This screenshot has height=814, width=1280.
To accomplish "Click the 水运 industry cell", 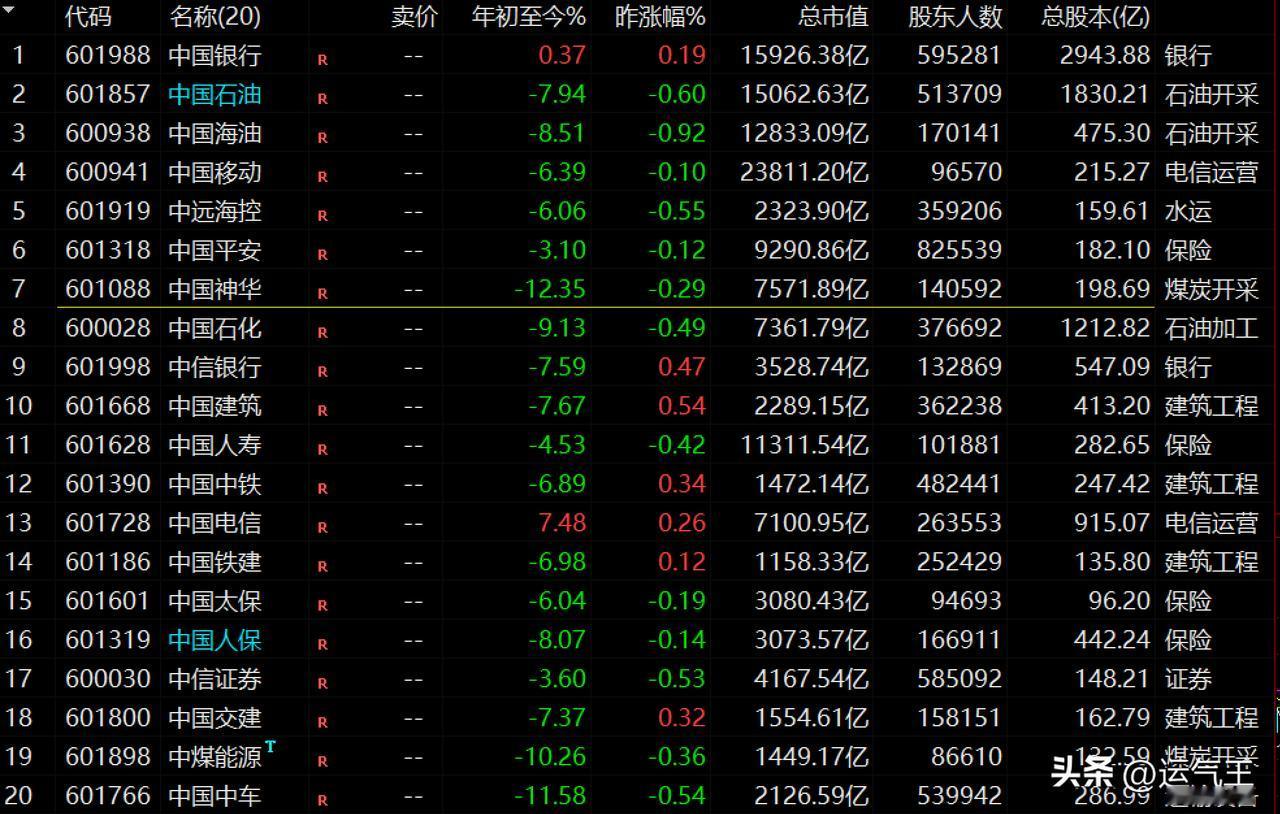I will tap(1188, 211).
